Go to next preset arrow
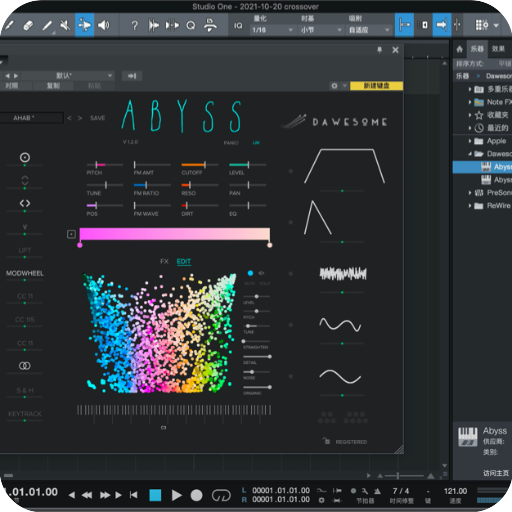Screen dimensions: 512x512 (x=80, y=118)
